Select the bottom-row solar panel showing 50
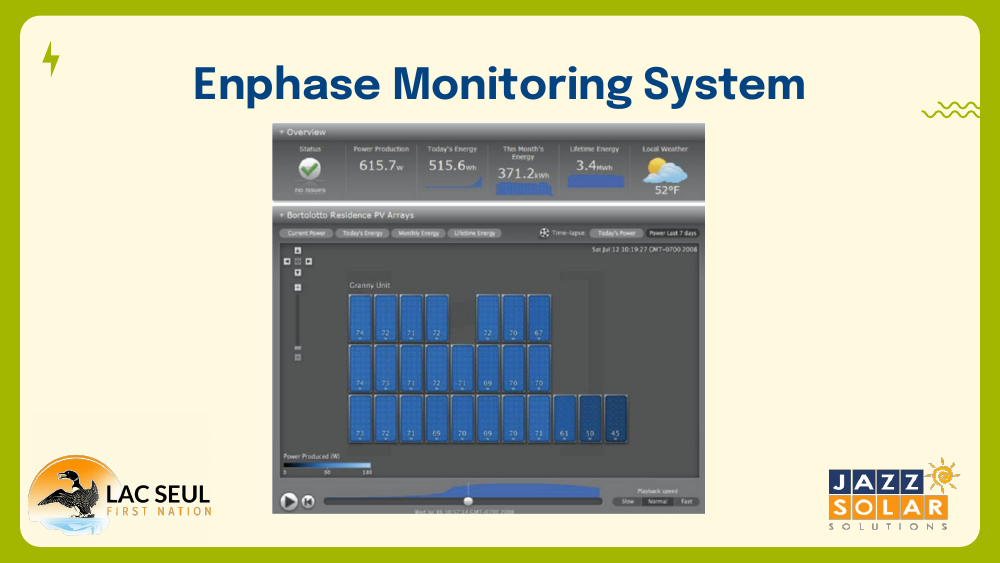This screenshot has width=1000, height=563. pyautogui.click(x=590, y=419)
